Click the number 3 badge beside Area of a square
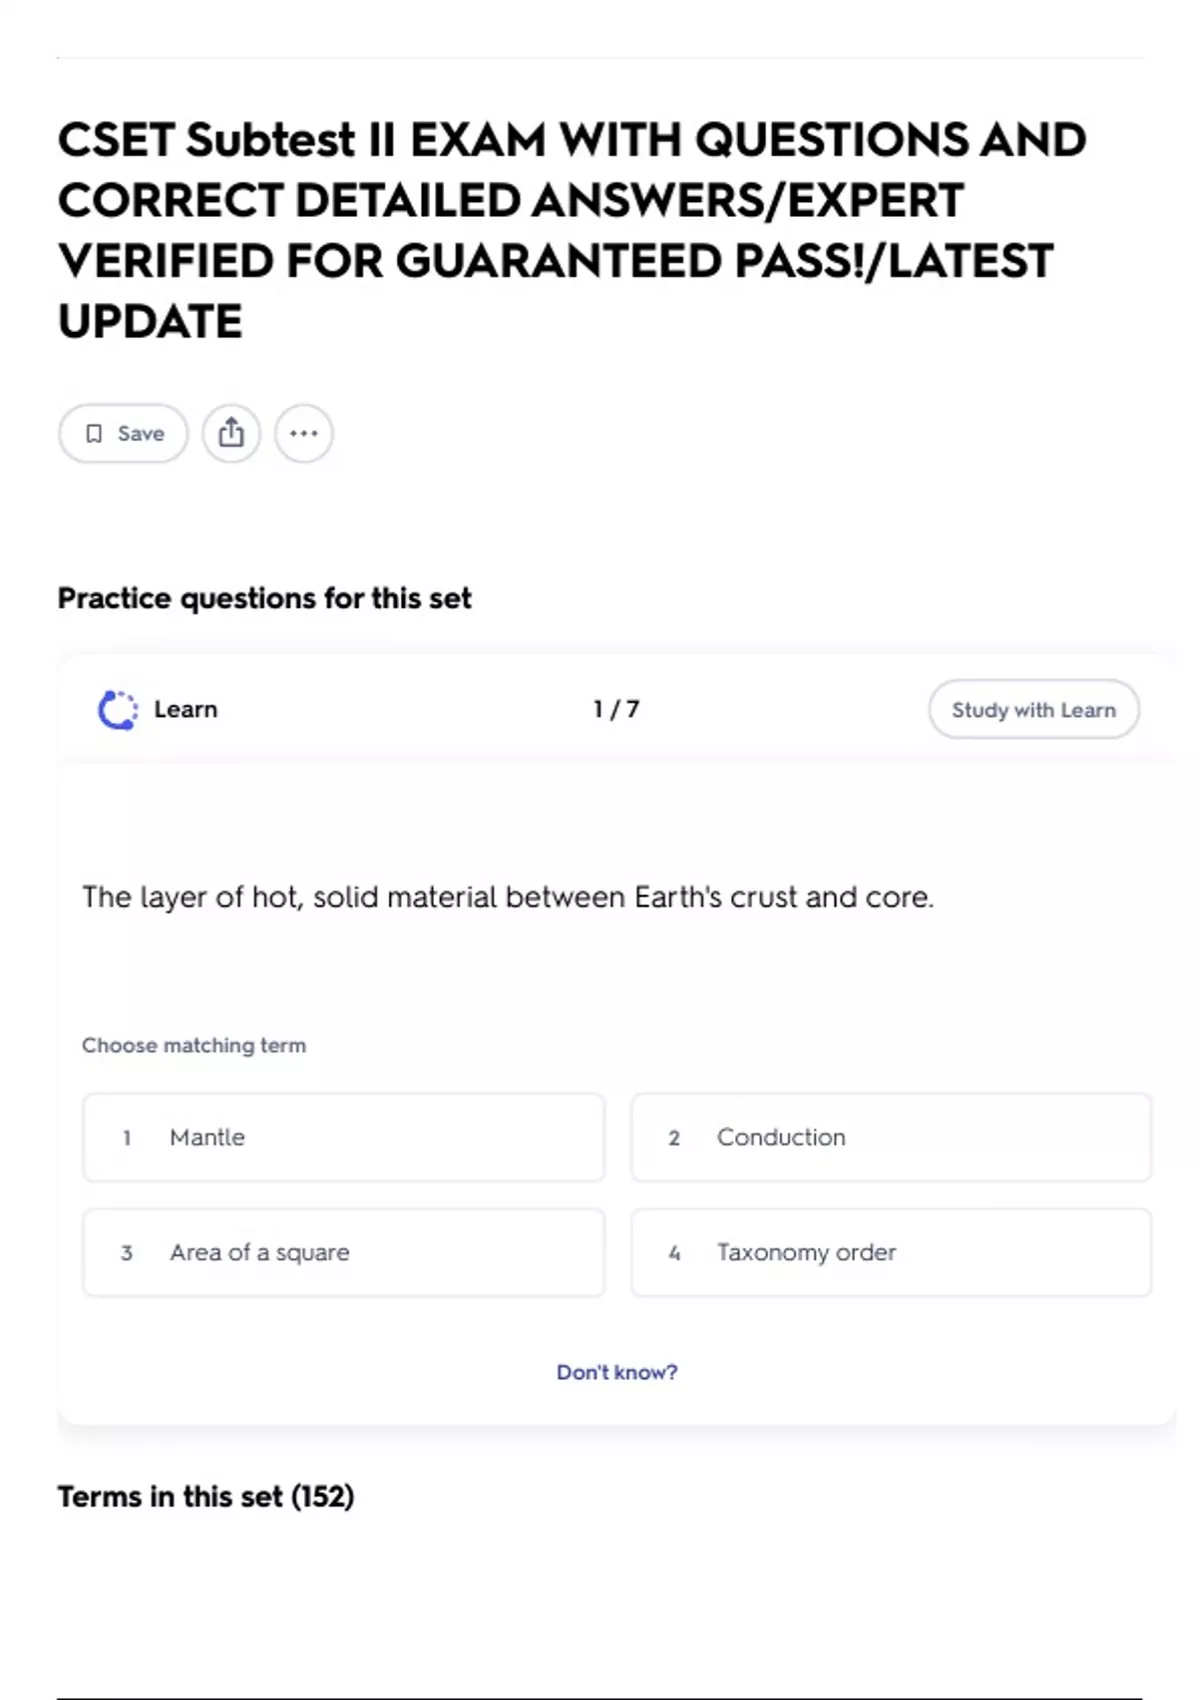The image size is (1200, 1700). (x=127, y=1253)
